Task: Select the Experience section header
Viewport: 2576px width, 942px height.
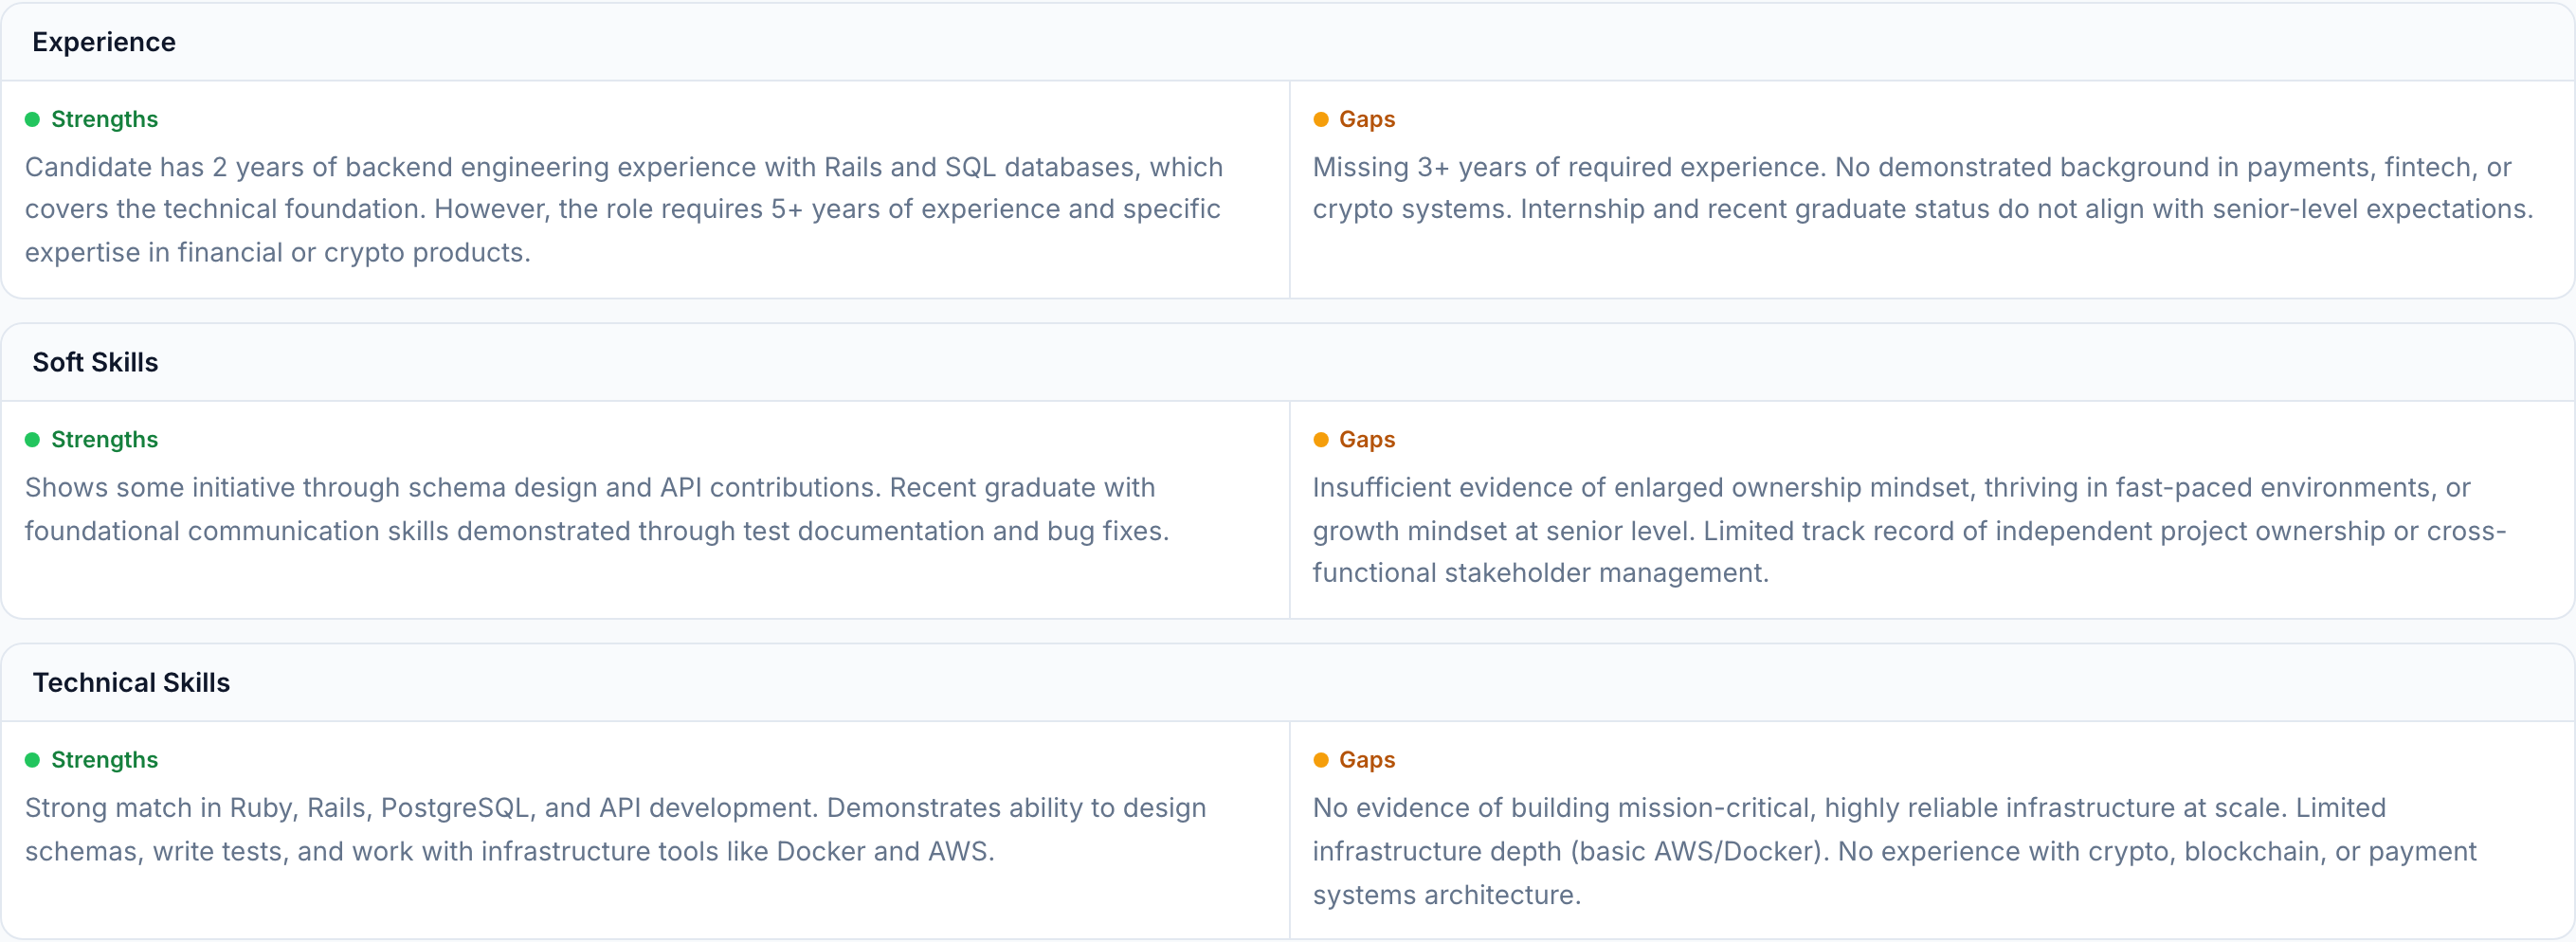Action: 104,42
